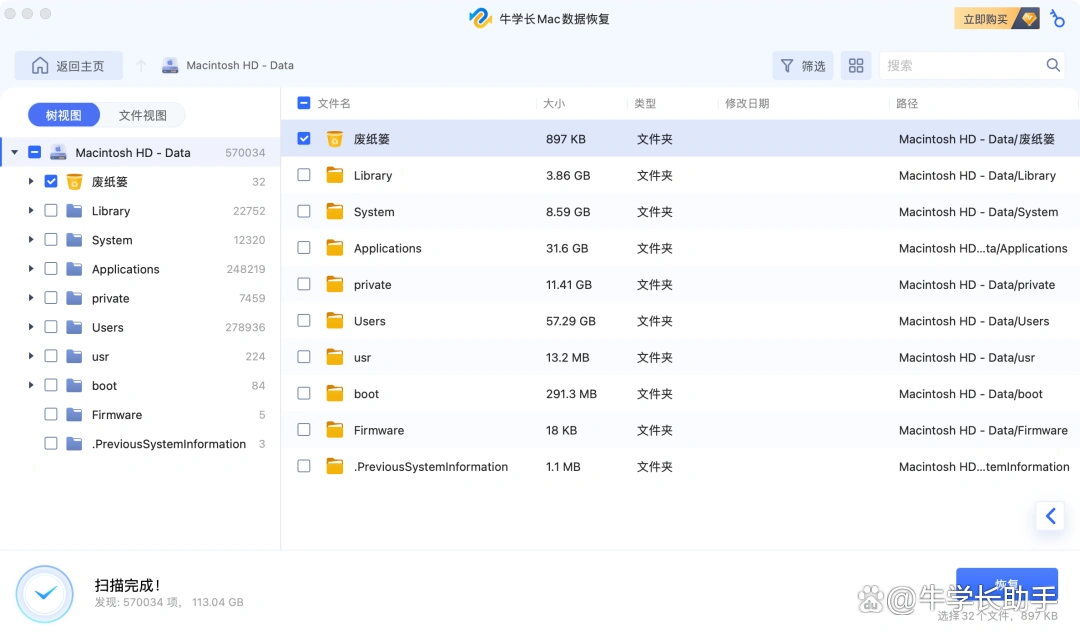Click the search magnifier icon
The height and width of the screenshot is (637, 1080).
(1055, 65)
